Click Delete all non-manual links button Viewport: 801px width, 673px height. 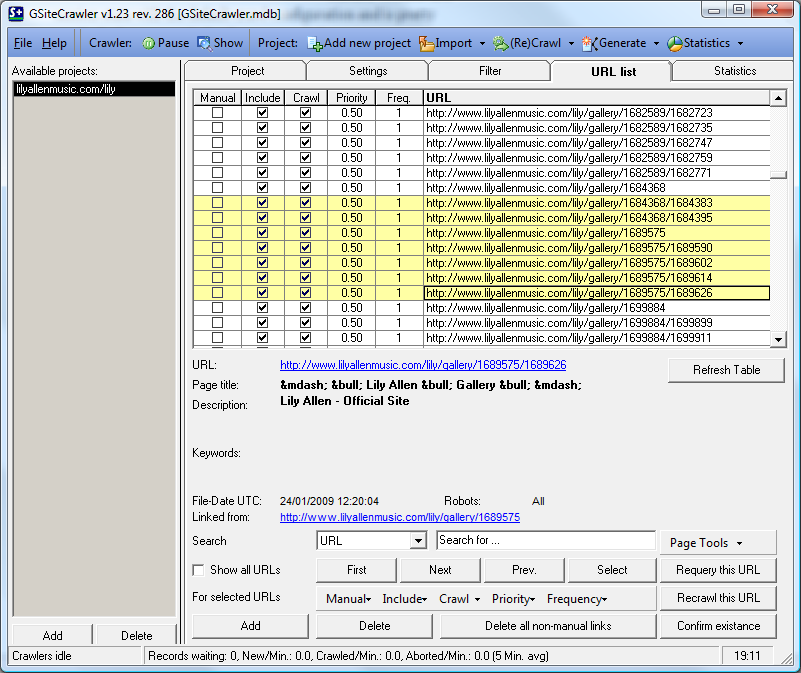pos(548,626)
